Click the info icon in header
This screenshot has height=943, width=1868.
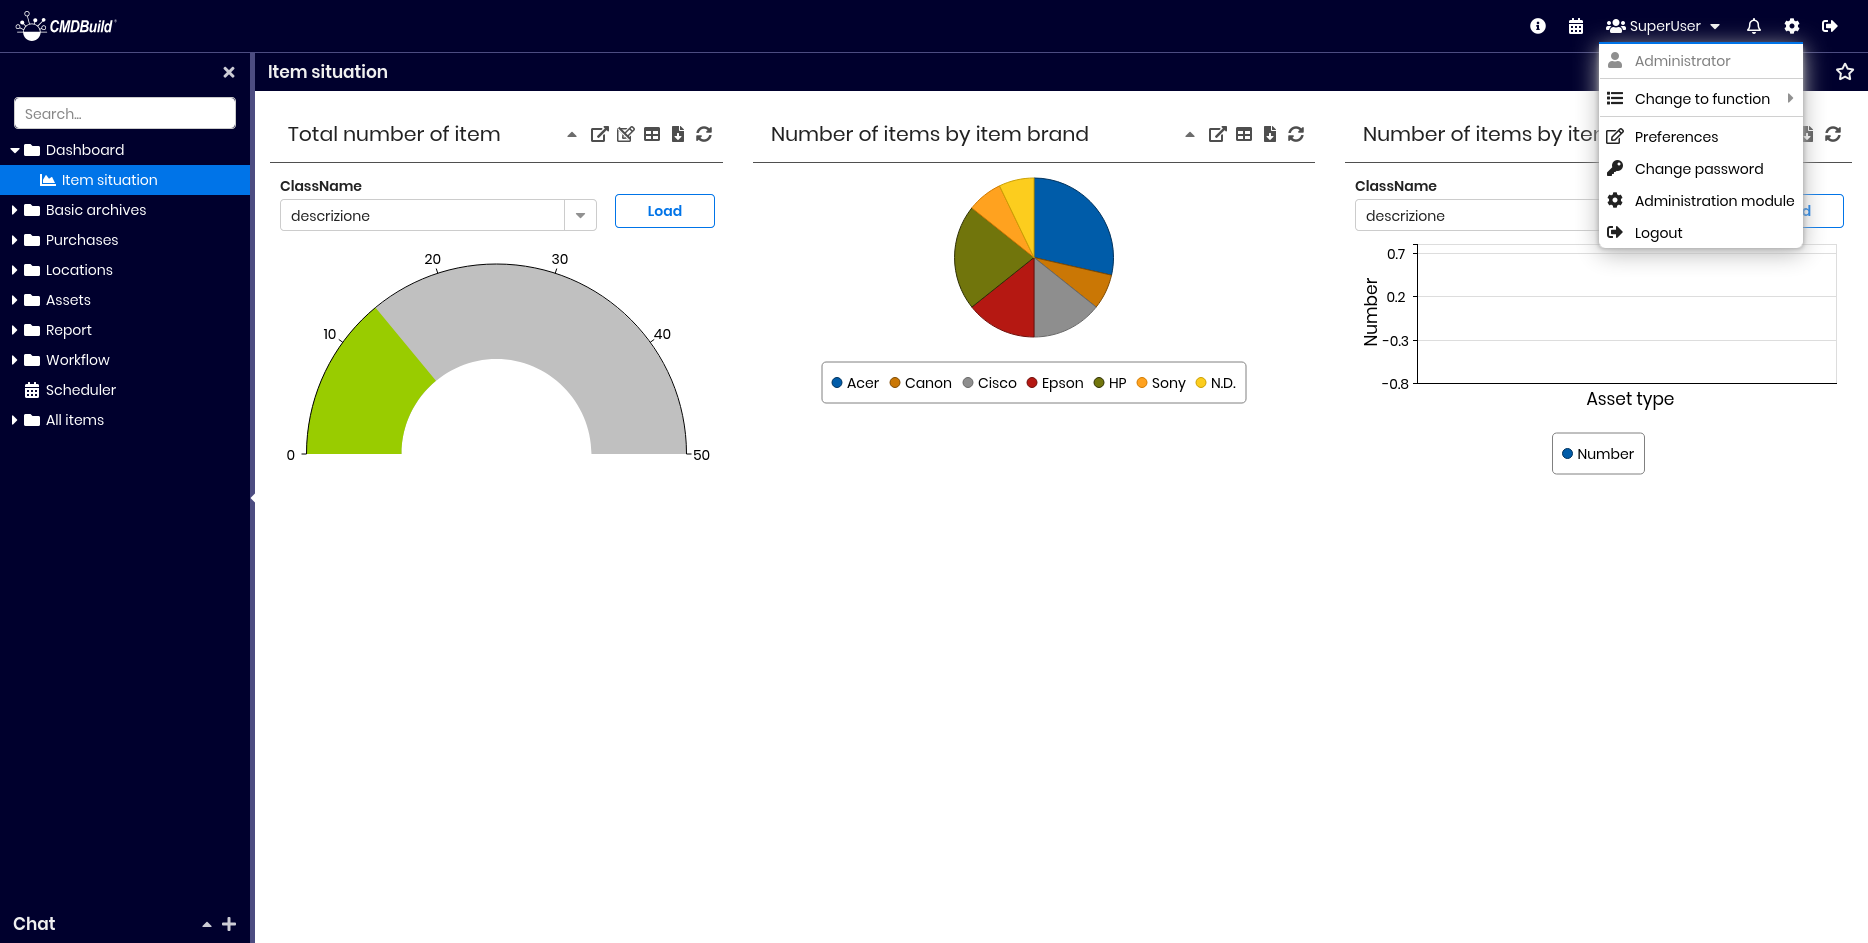click(x=1538, y=26)
